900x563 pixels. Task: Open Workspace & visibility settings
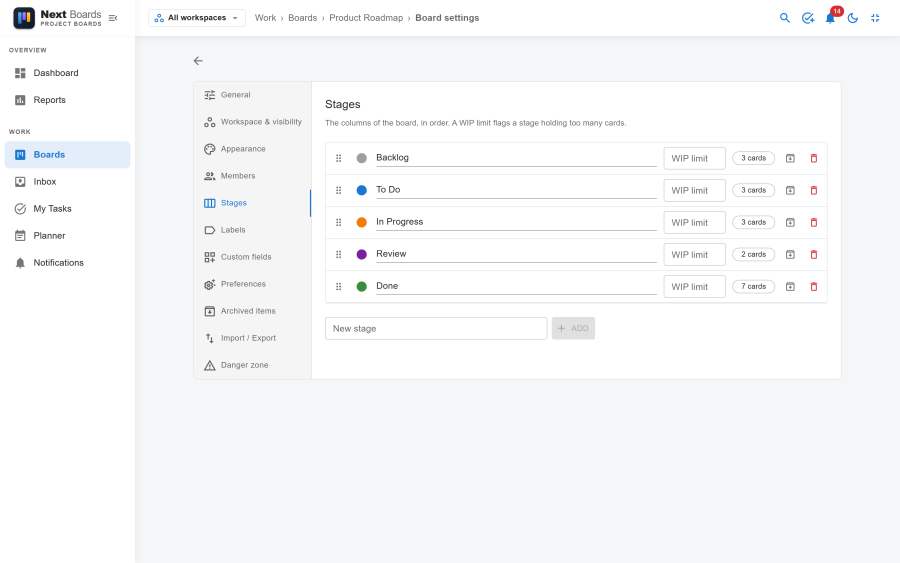(253, 122)
